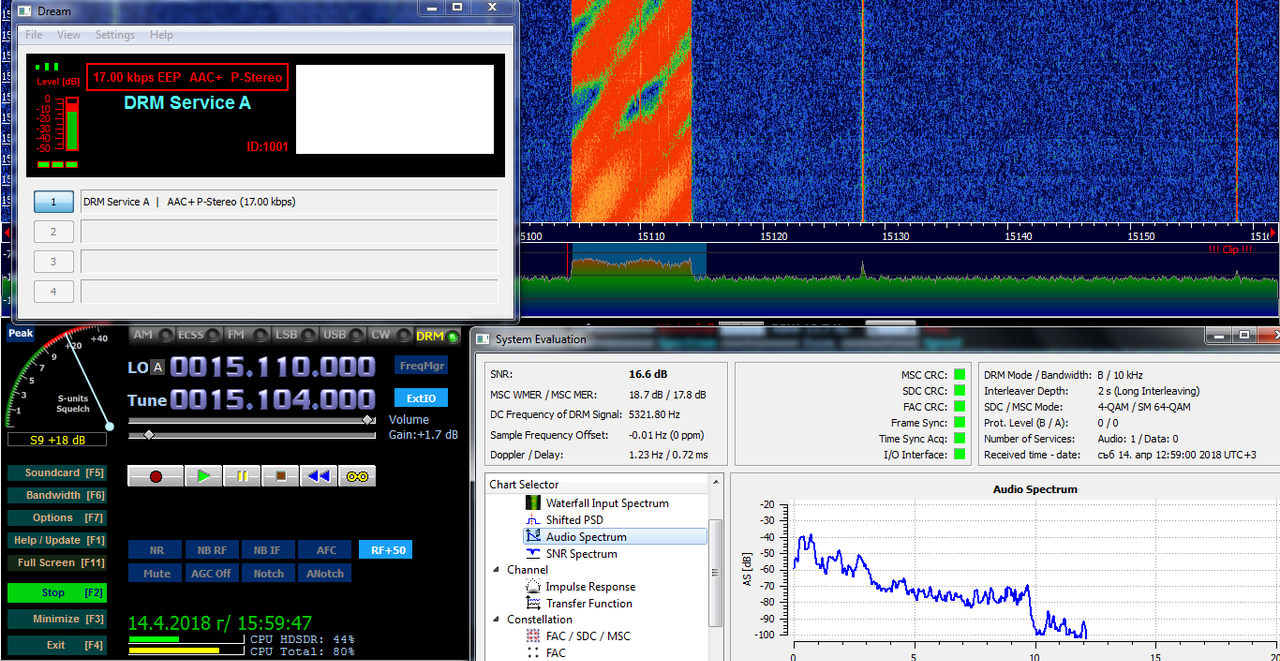Viewport: 1280px width, 661px height.
Task: Select DRM Service A button 1
Action: point(54,201)
